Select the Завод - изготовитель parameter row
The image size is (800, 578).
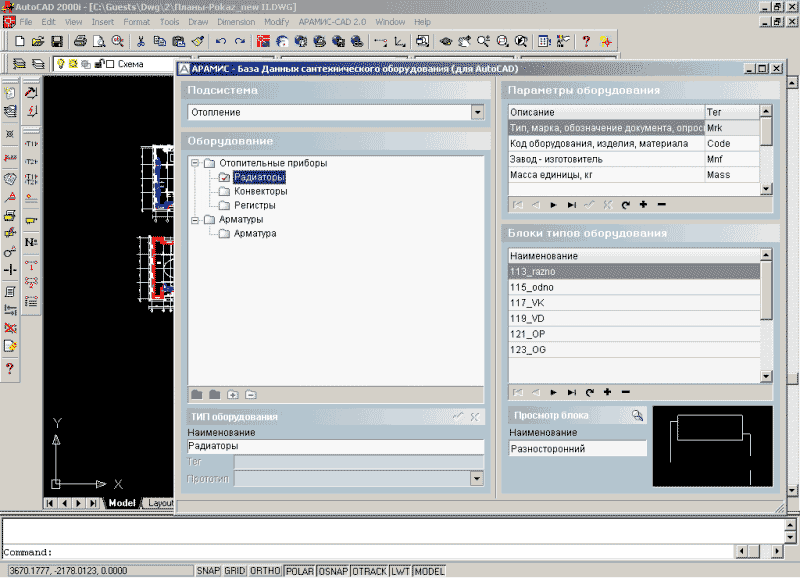coord(634,159)
